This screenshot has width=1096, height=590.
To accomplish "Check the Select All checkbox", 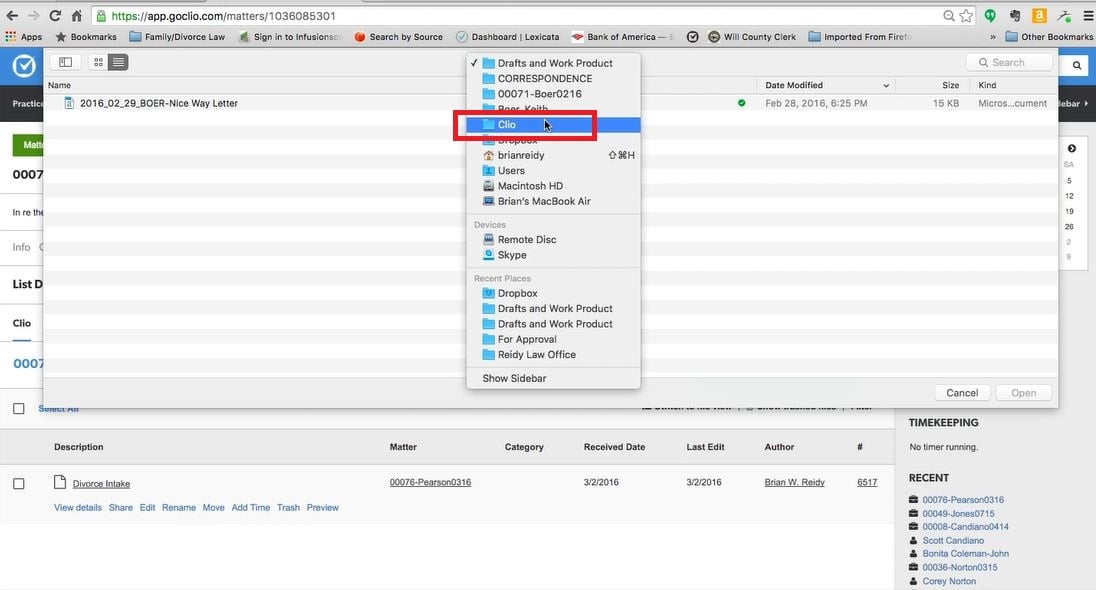I will click(19, 409).
